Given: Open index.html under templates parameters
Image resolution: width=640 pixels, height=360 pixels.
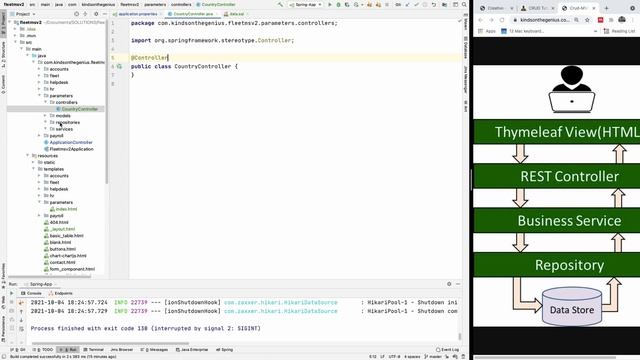Looking at the screenshot, I should click(x=66, y=209).
